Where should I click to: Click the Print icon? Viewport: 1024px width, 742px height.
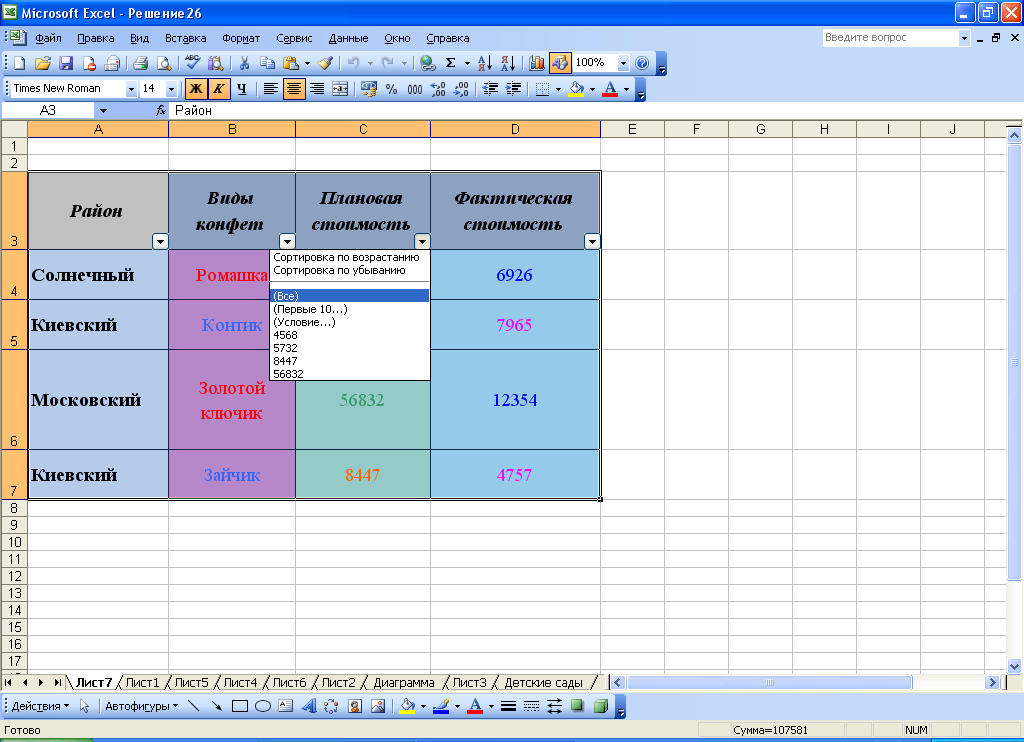140,63
